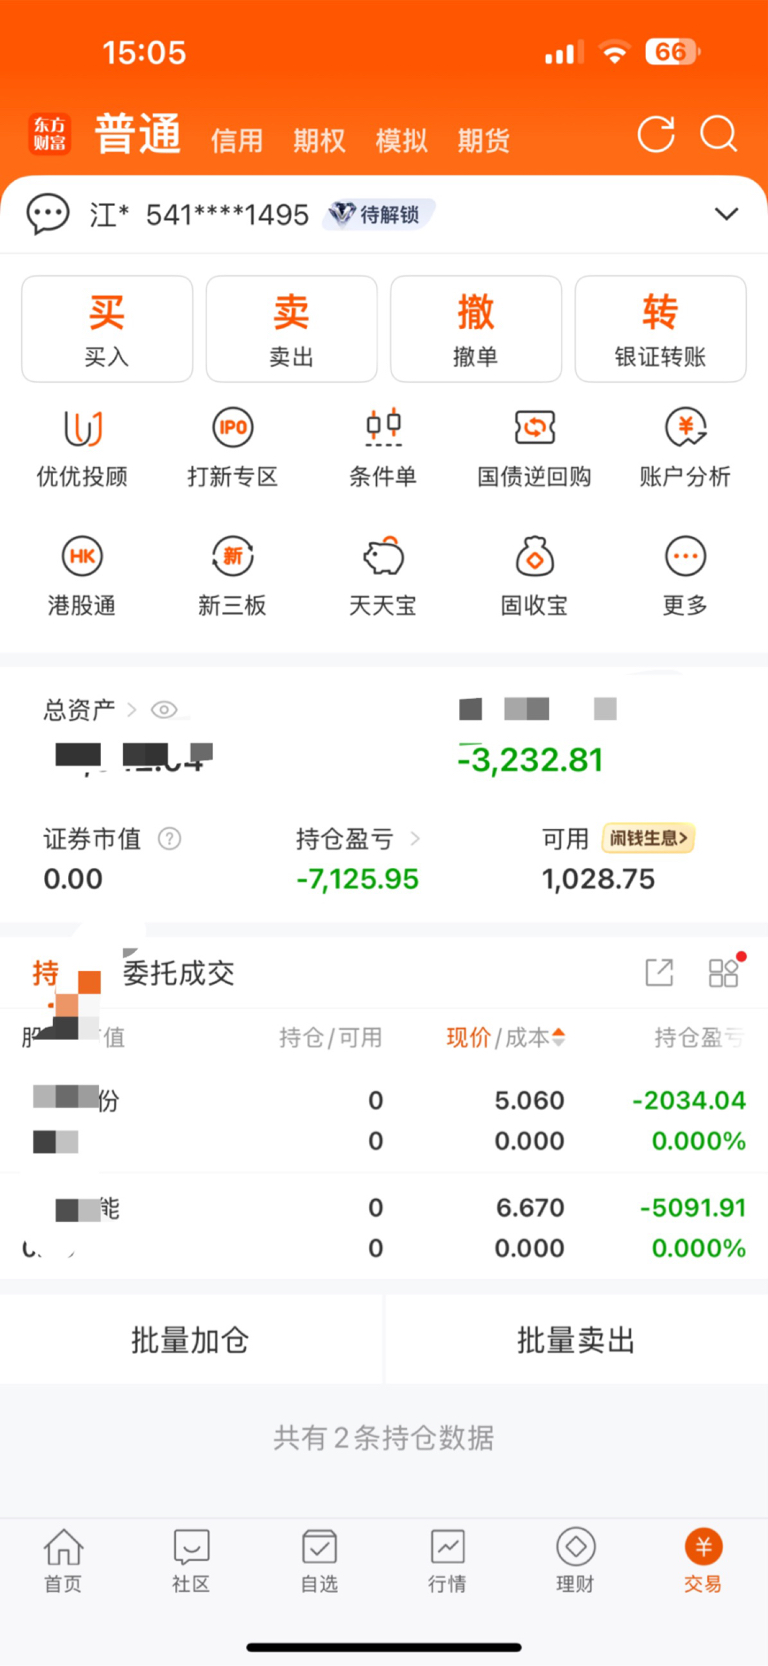Switch to the 模拟 tab
This screenshot has width=768, height=1666.
(401, 141)
